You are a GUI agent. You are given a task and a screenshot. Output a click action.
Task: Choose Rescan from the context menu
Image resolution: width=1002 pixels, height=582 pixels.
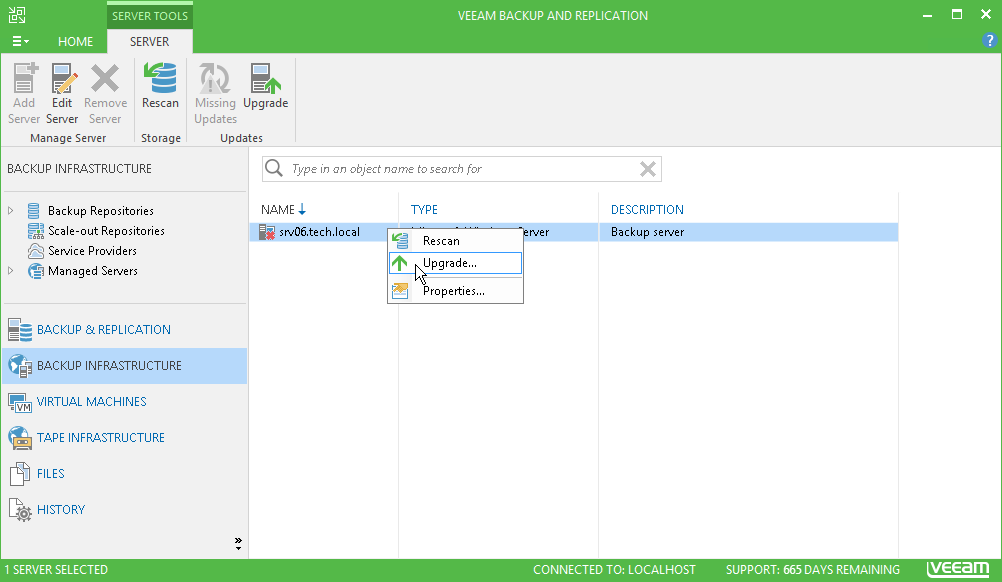tap(456, 241)
